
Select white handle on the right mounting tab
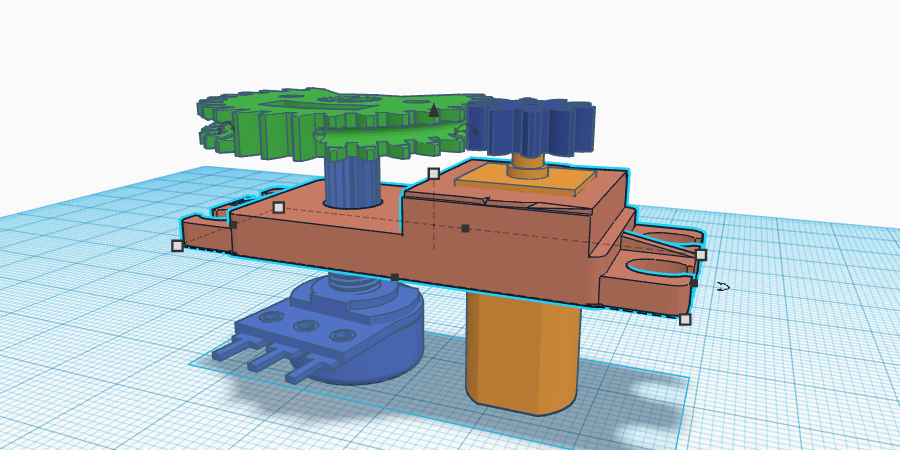coord(701,255)
